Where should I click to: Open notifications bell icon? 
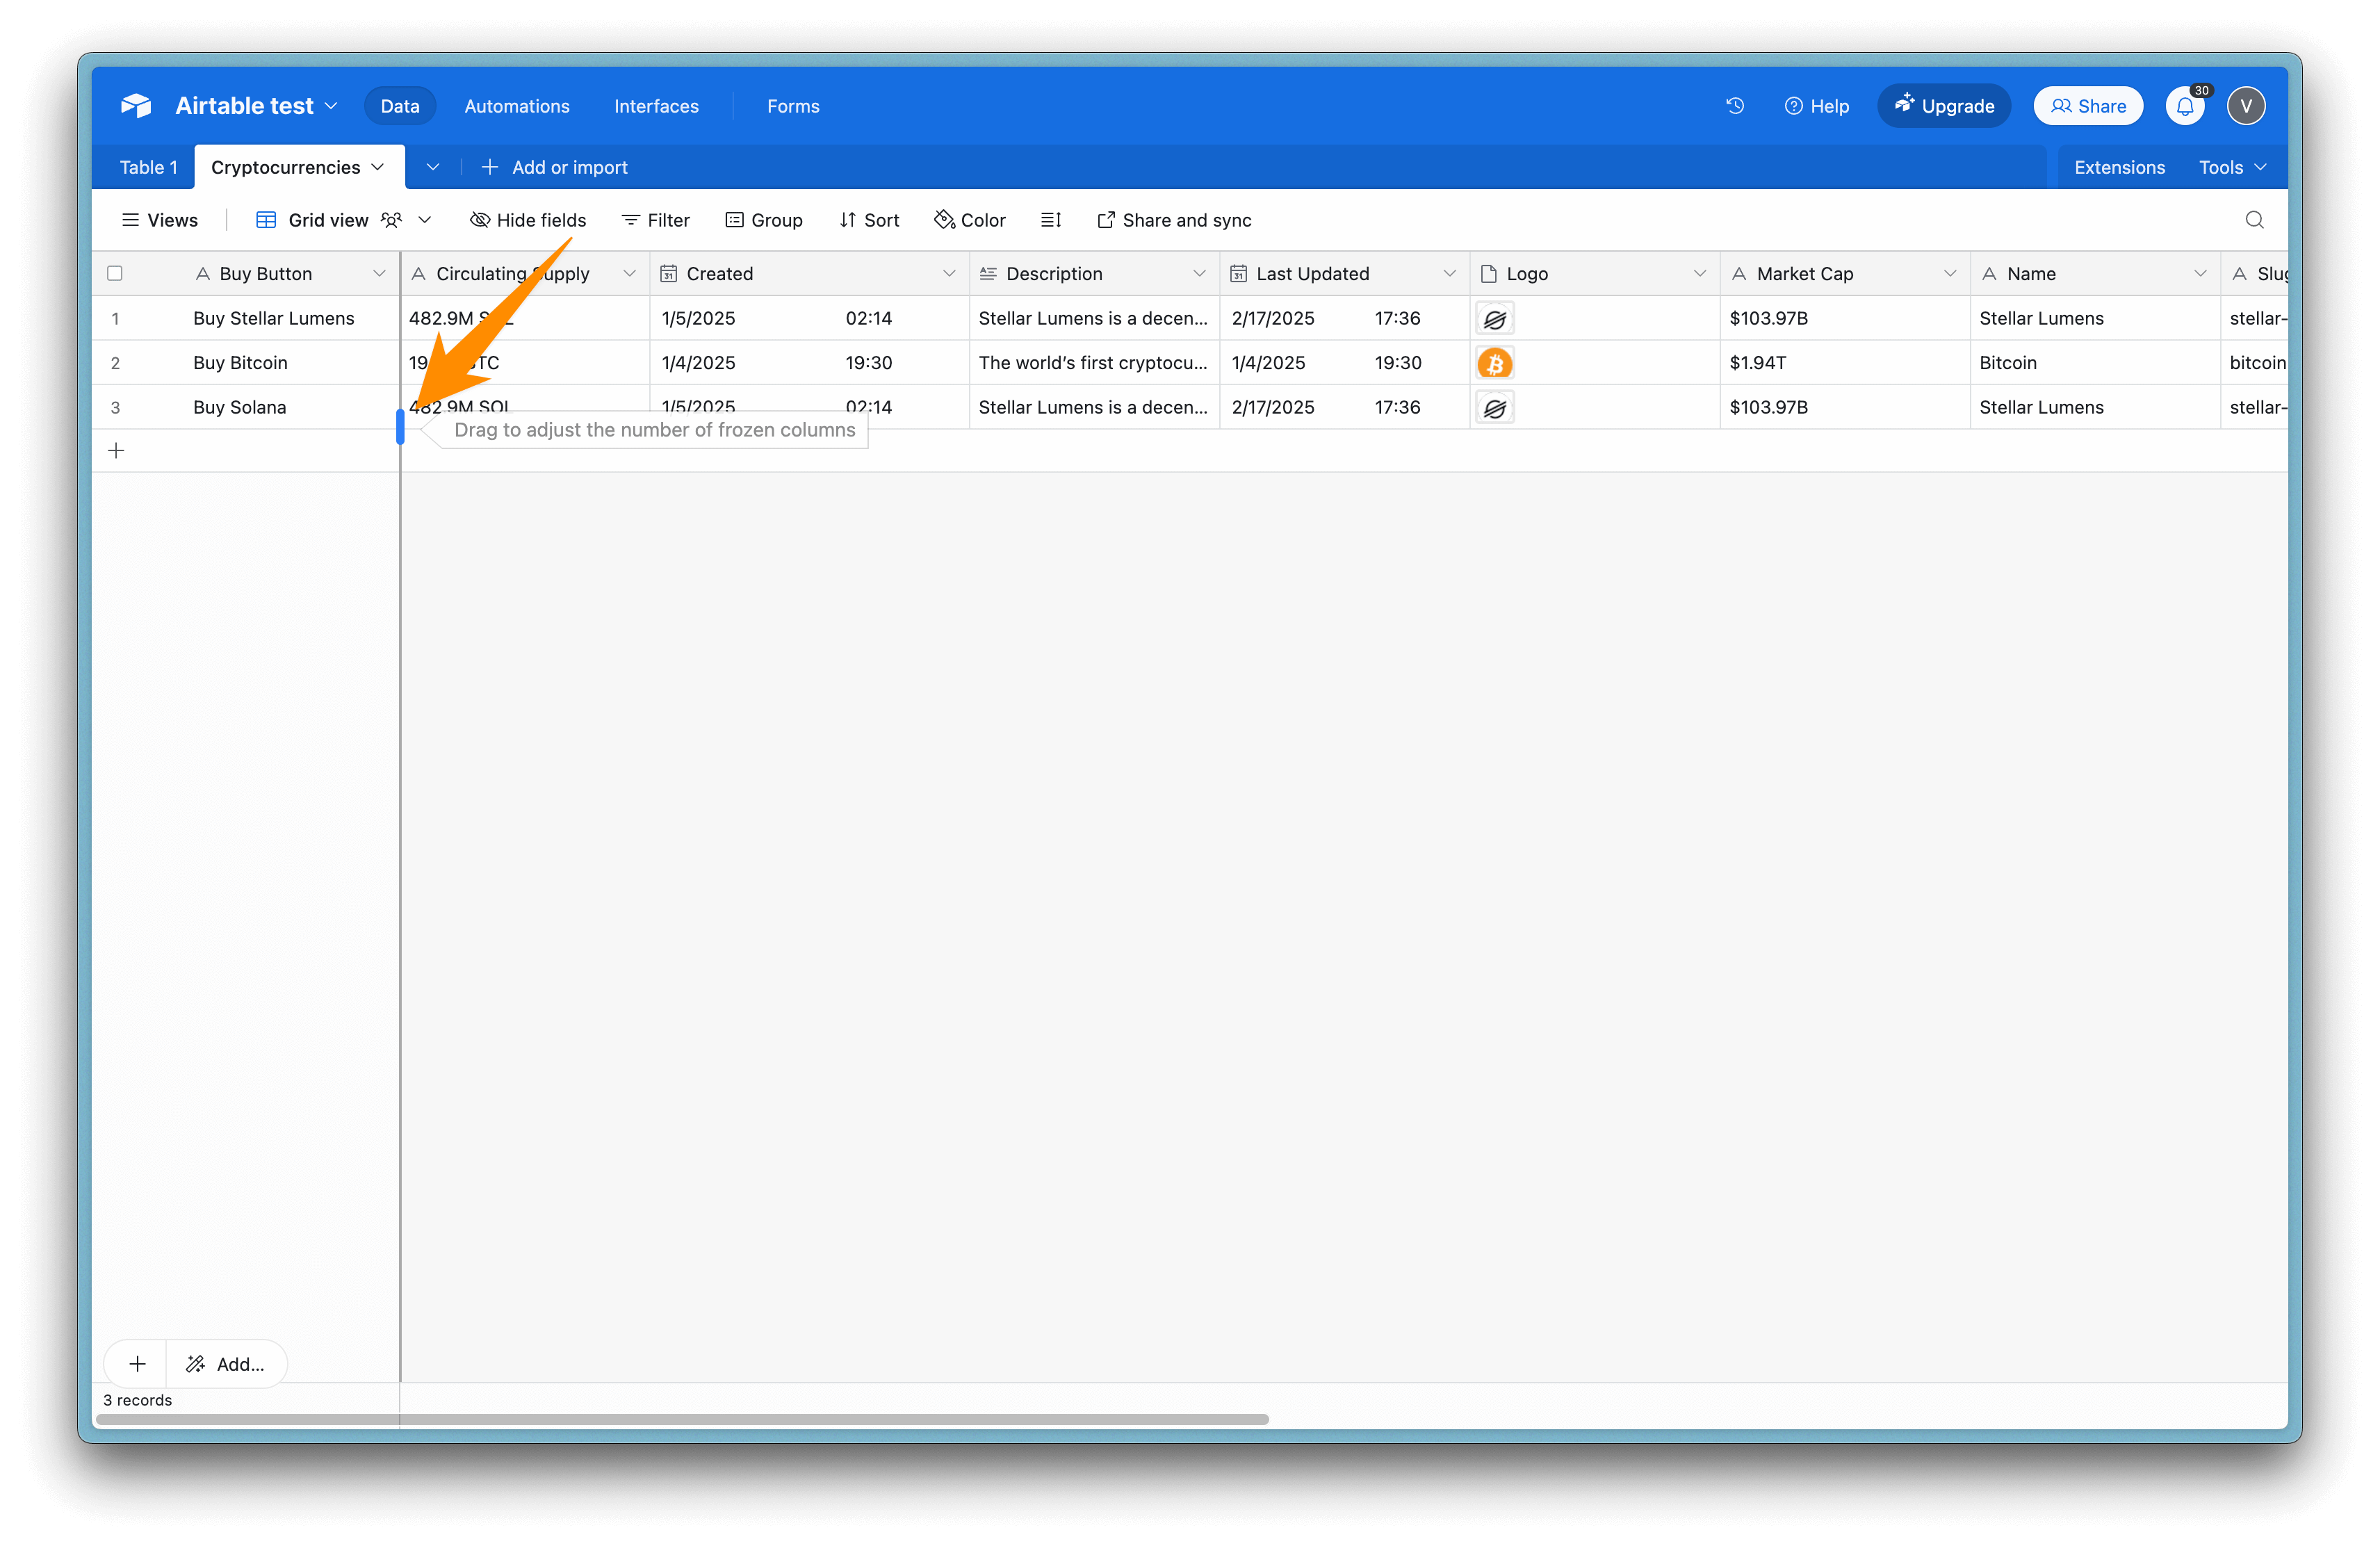[x=2185, y=106]
